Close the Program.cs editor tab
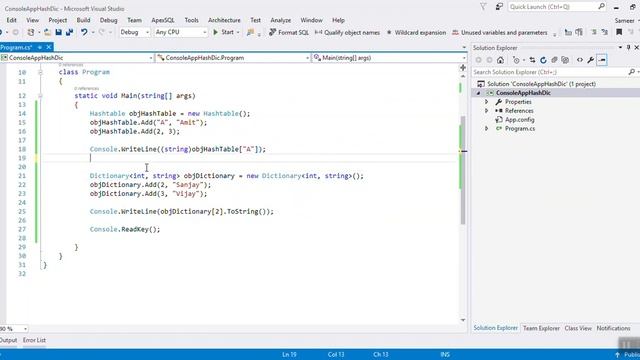Screen dimensions: 640x360 49,47
